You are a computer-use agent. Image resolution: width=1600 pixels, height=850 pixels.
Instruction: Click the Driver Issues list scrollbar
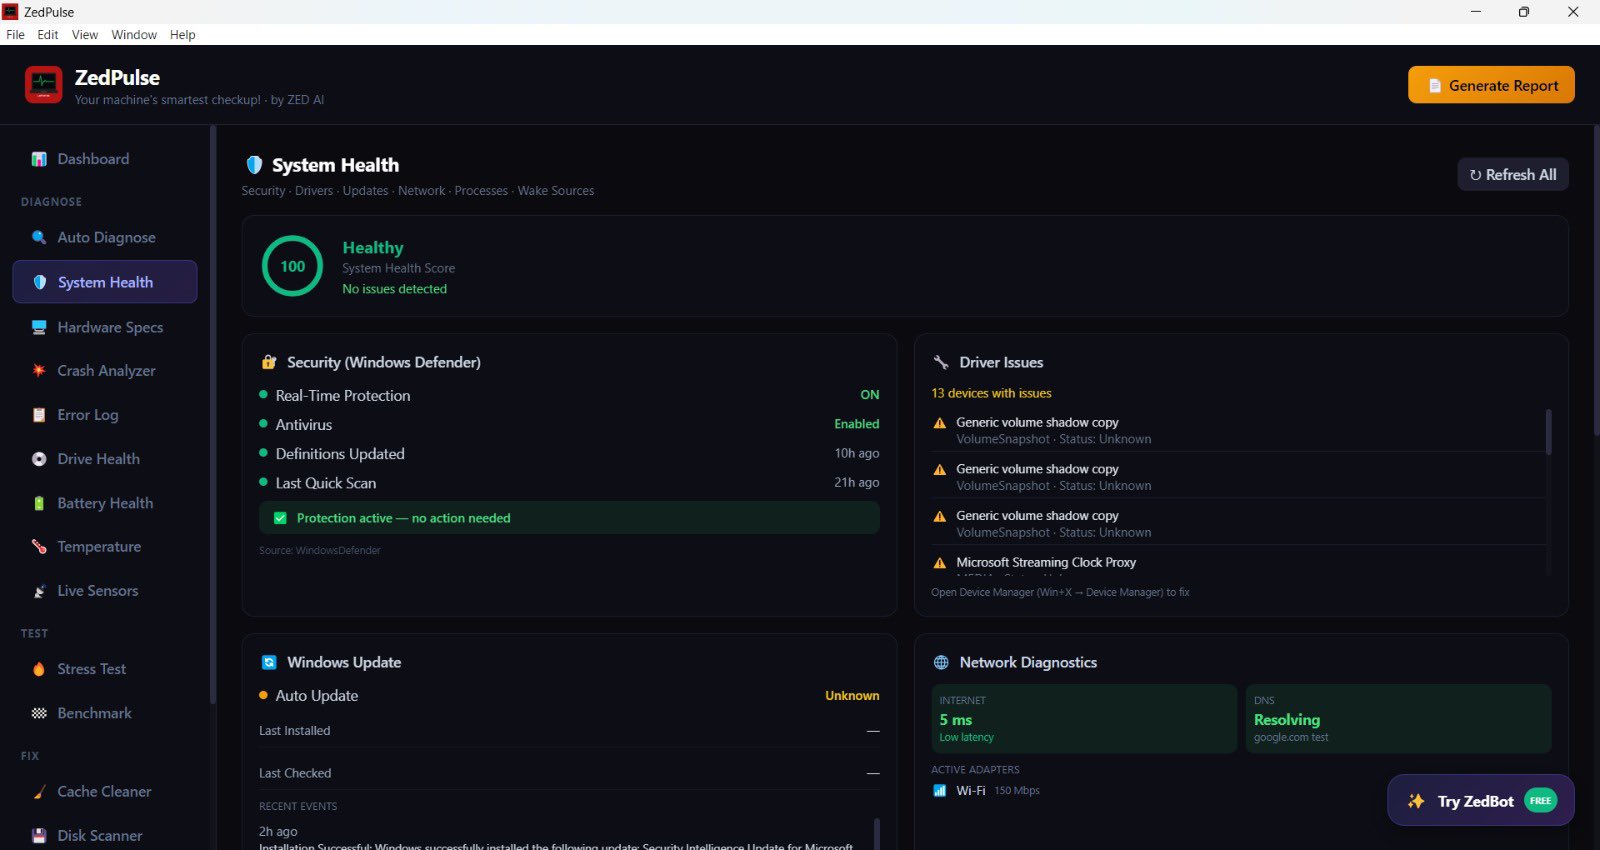click(x=1549, y=432)
